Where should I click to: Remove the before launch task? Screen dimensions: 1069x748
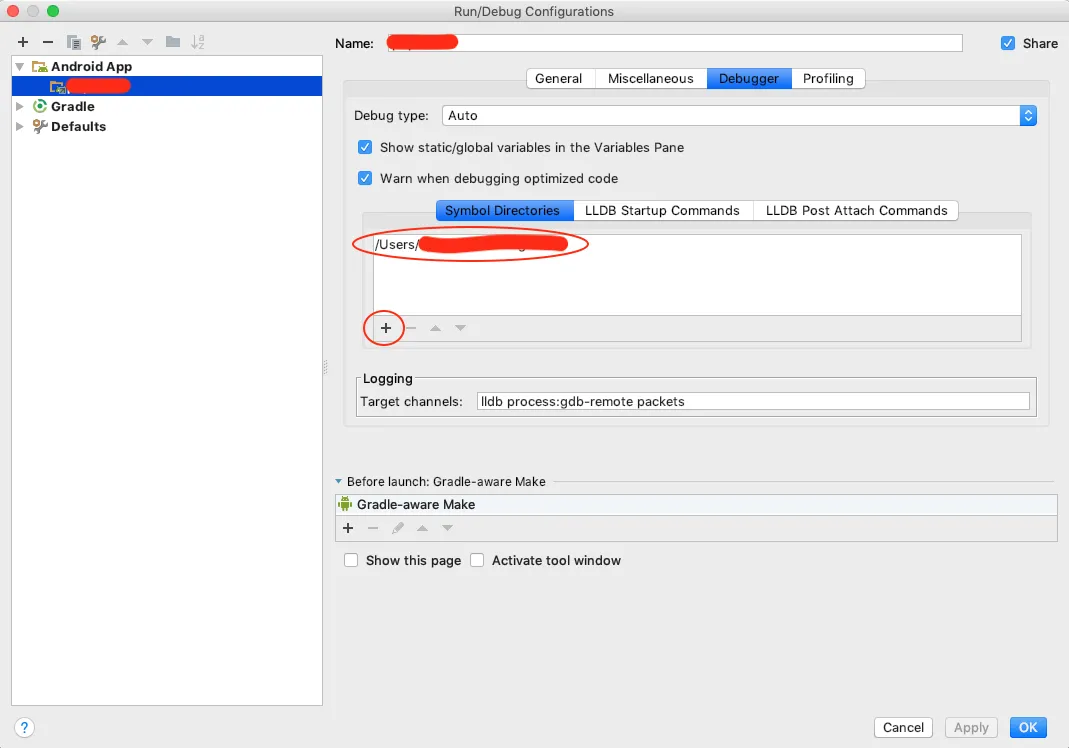(373, 528)
